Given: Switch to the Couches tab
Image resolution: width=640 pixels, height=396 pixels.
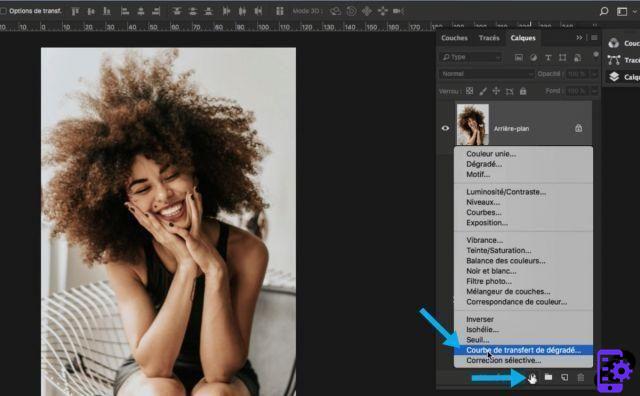Looking at the screenshot, I should point(454,38).
